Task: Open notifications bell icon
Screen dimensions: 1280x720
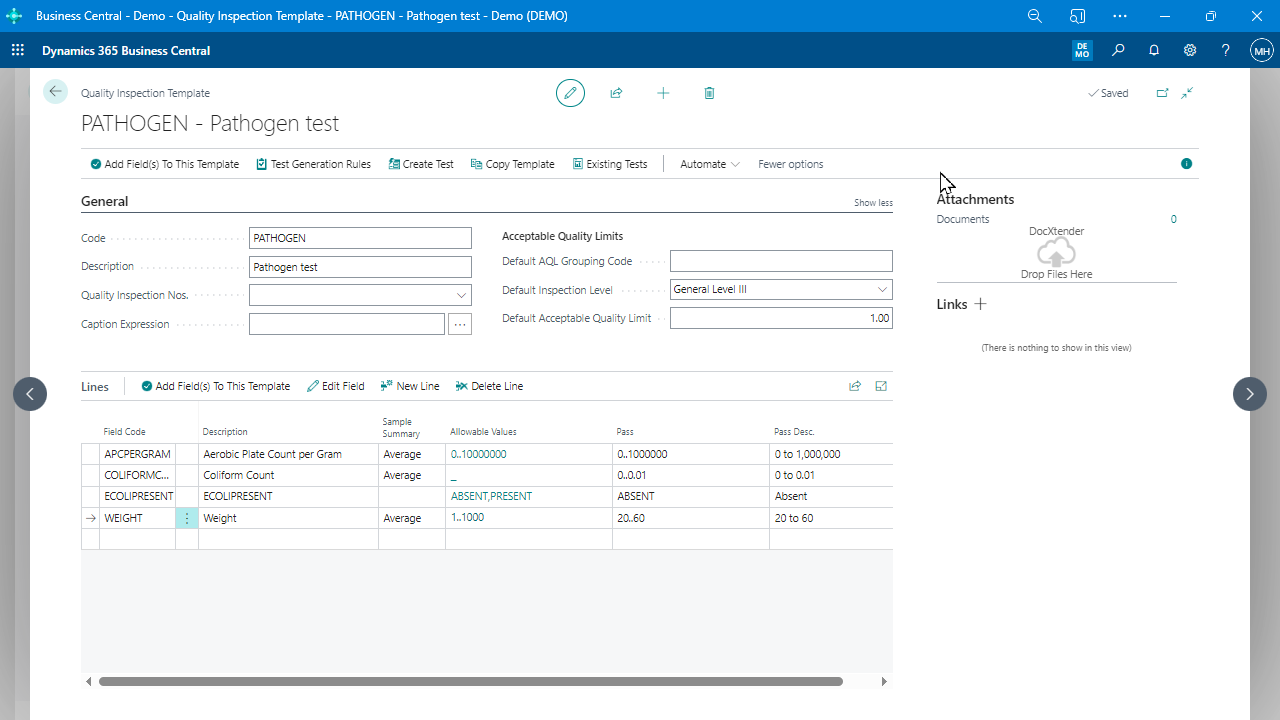Action: [1154, 51]
